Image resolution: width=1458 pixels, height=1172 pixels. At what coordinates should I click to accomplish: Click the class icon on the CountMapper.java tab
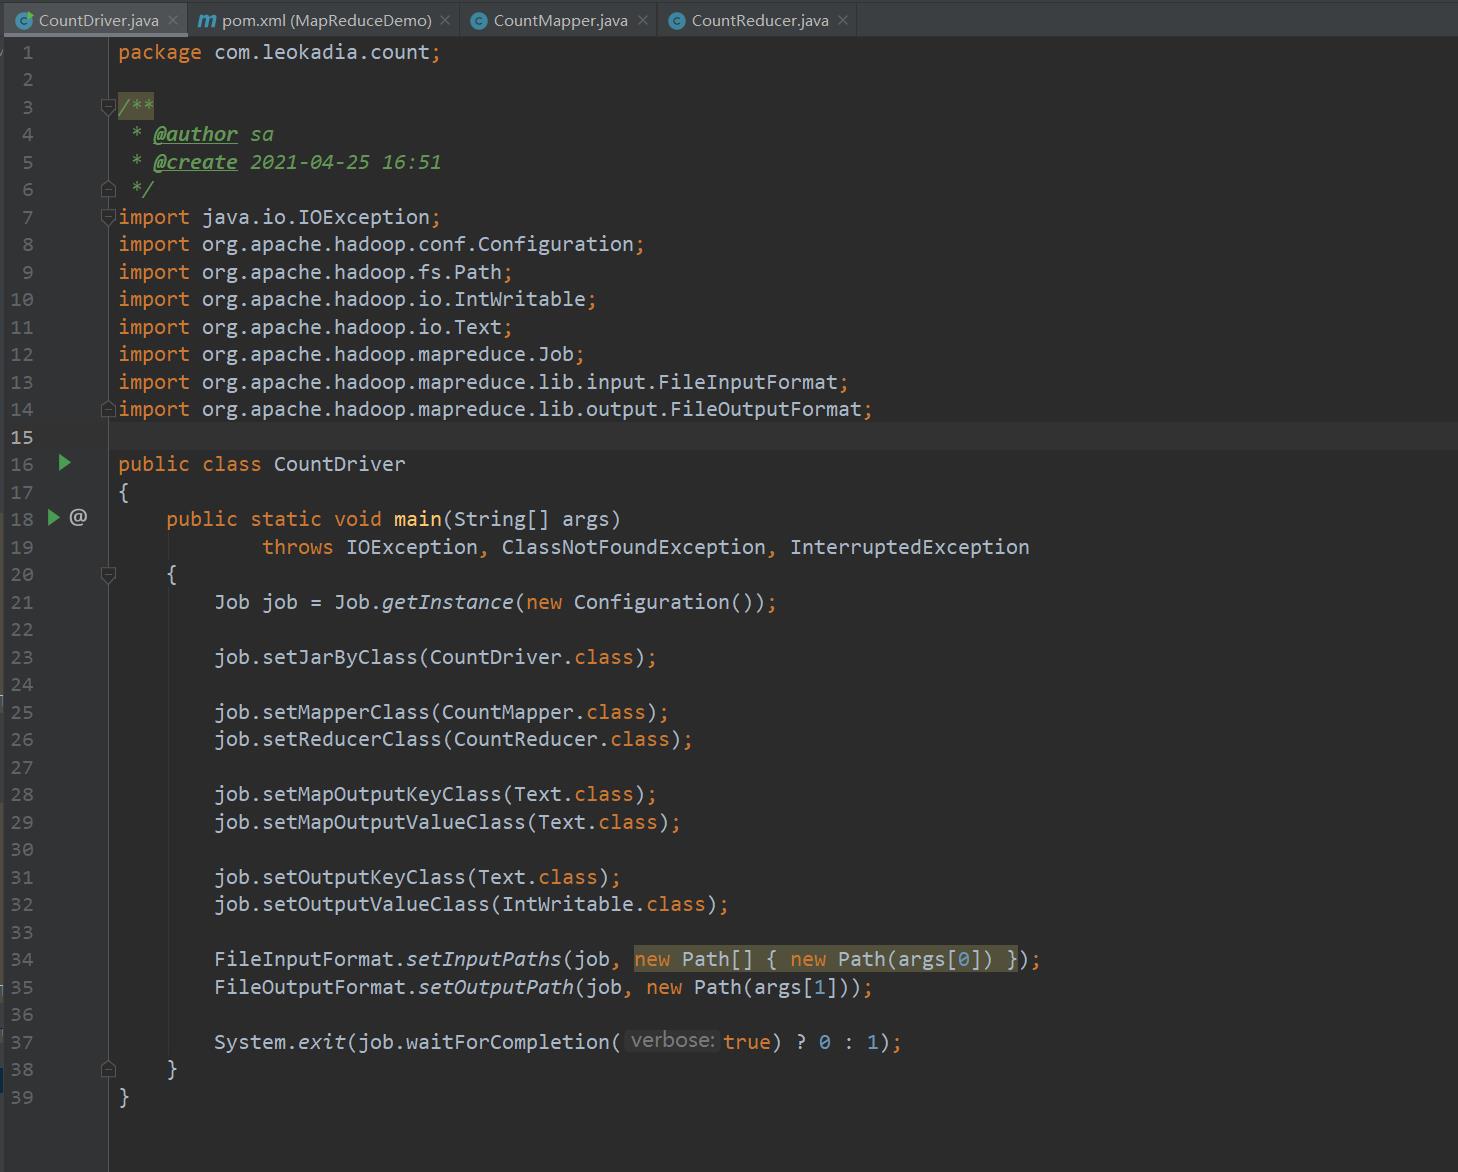tap(478, 20)
